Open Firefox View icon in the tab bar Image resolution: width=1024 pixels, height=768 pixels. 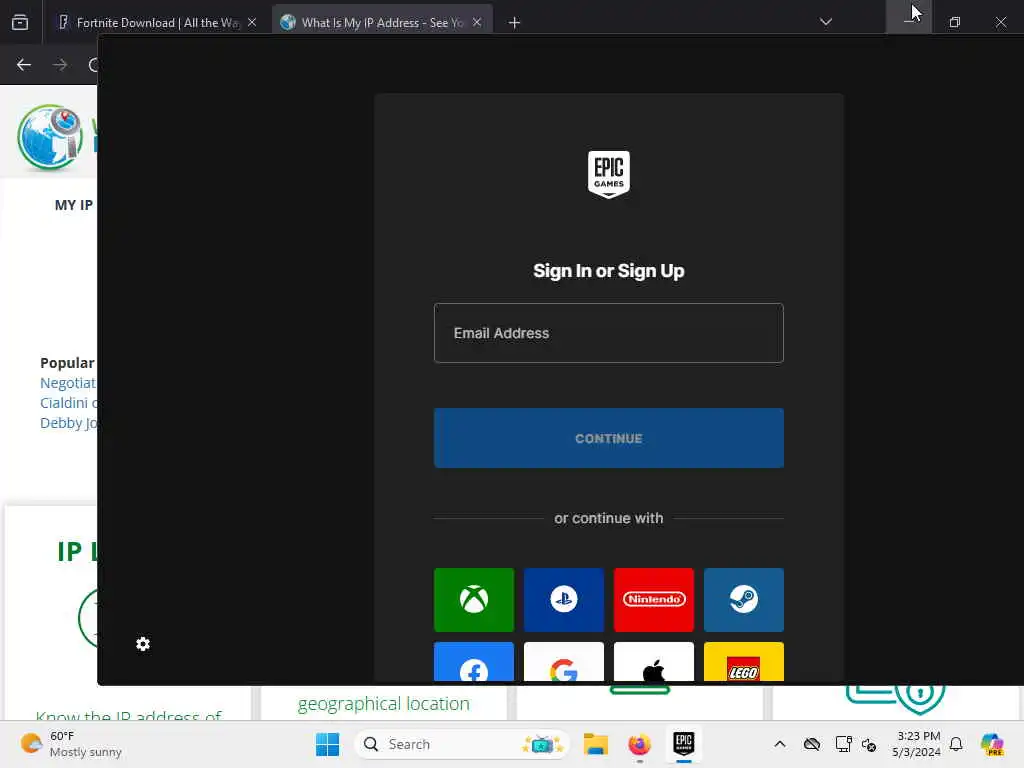20,23
